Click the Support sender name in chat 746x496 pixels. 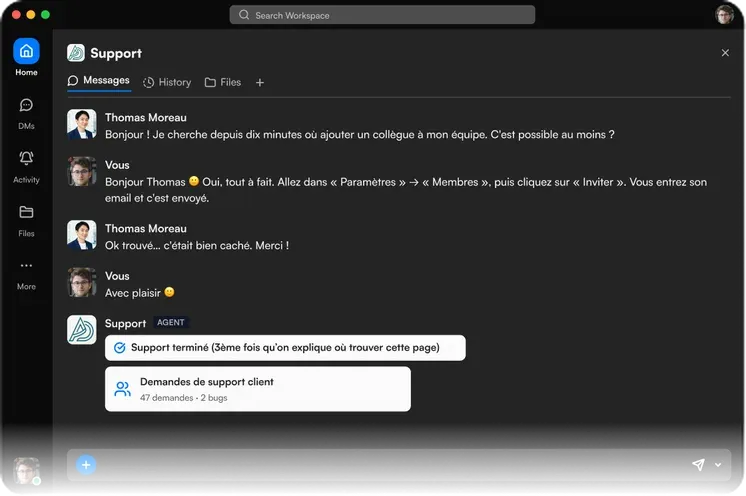[x=125, y=323]
